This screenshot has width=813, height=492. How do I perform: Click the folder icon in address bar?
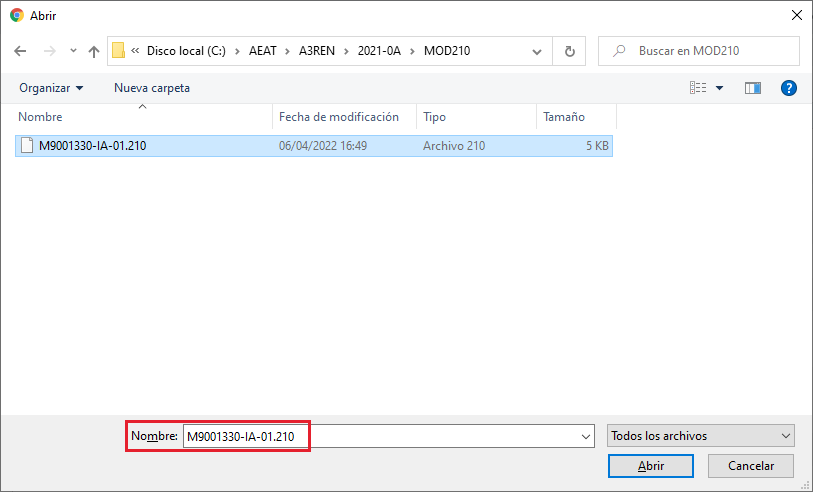119,50
